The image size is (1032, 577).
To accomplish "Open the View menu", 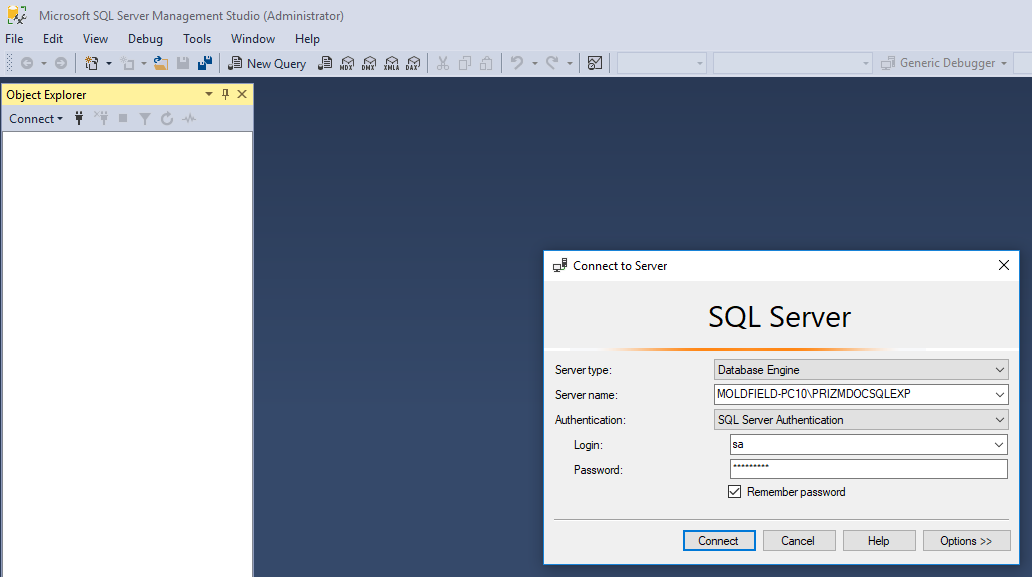I will [x=95, y=39].
